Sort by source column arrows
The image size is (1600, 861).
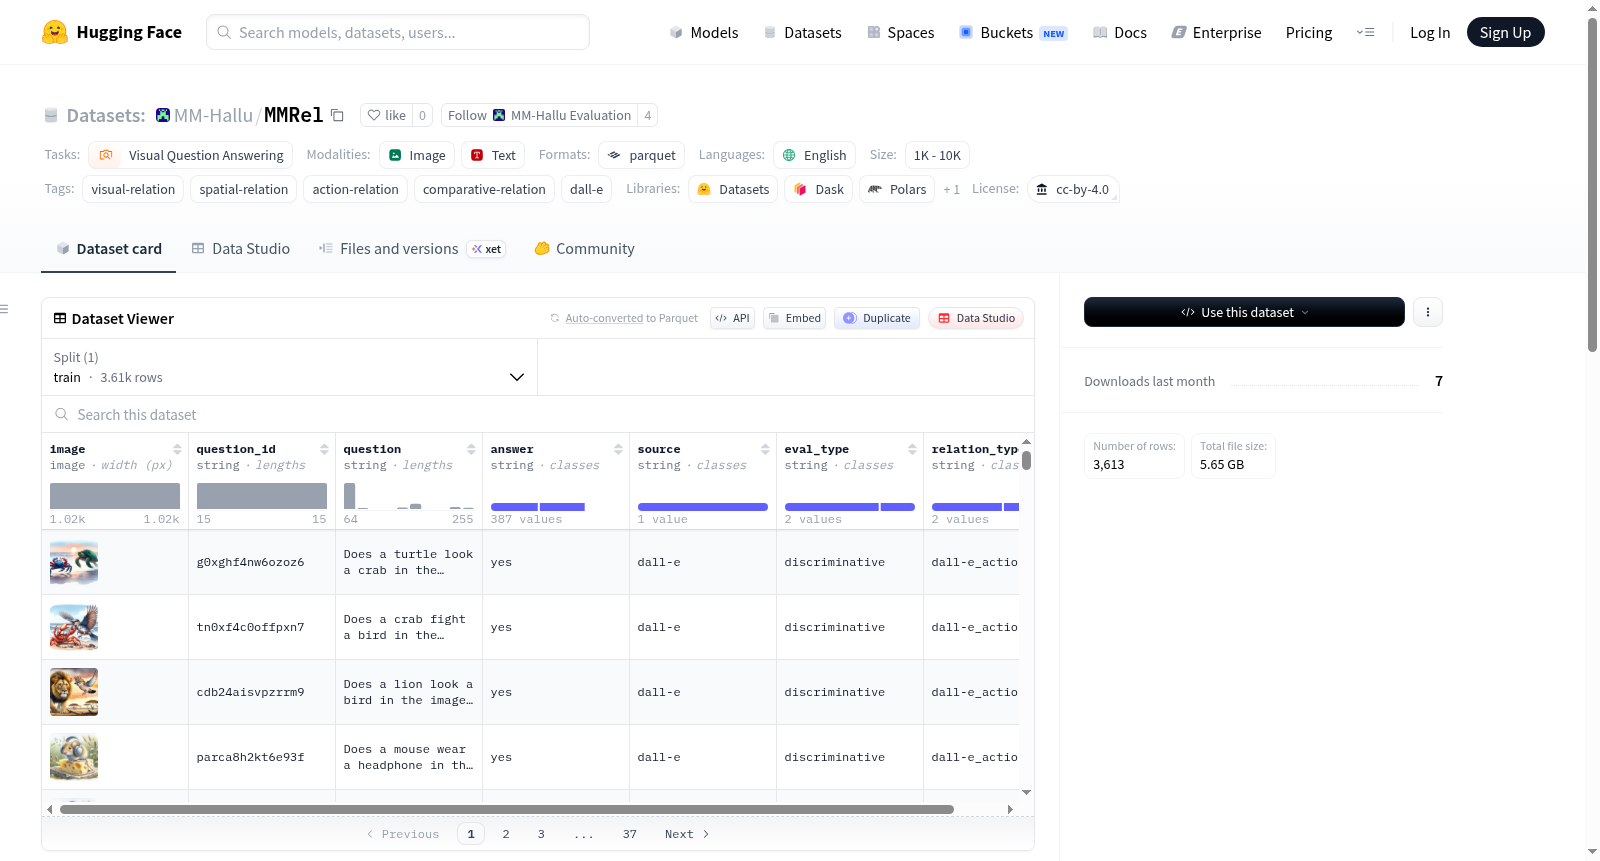coord(765,450)
